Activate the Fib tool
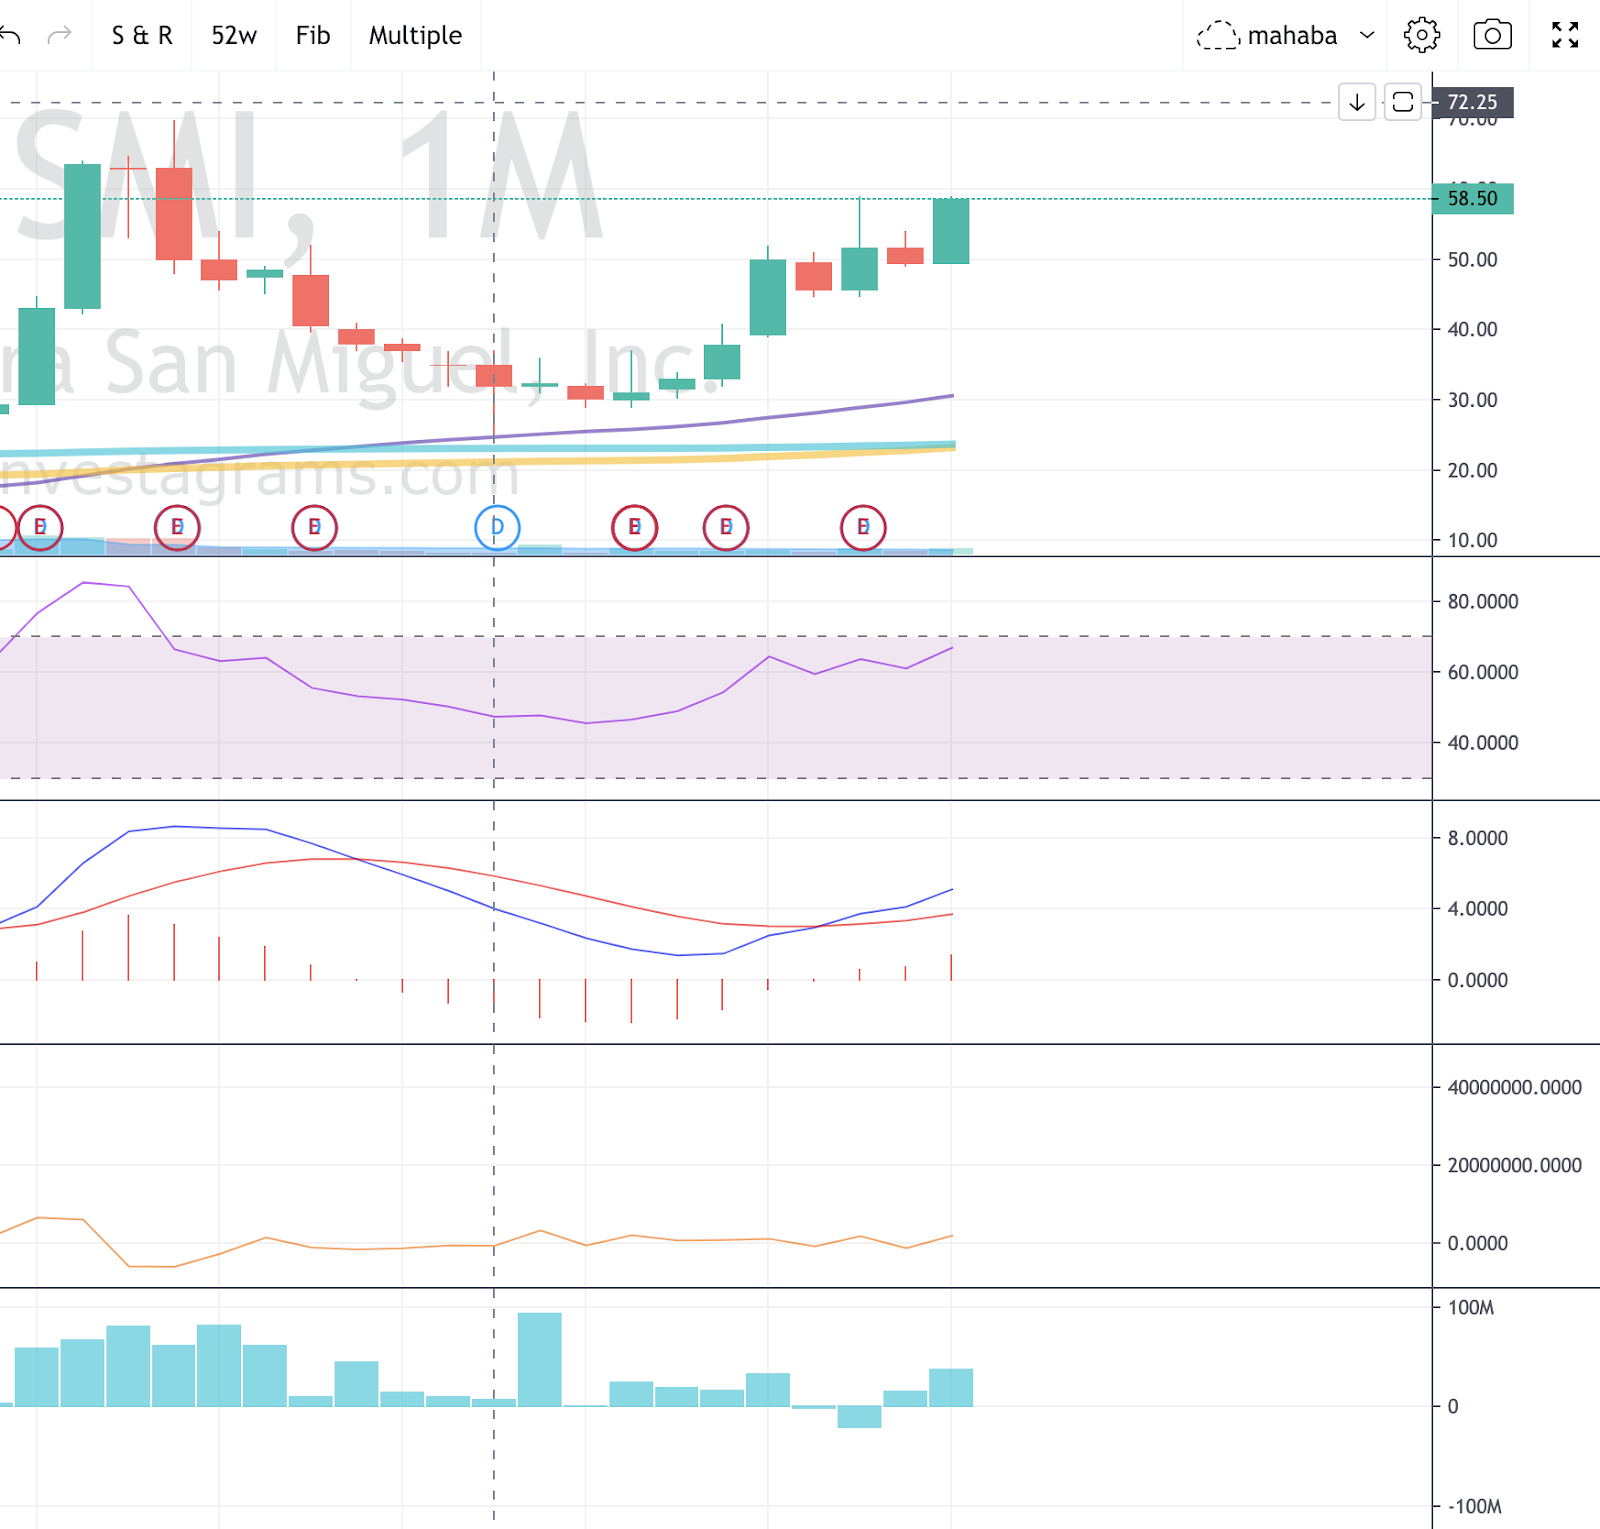 coord(313,36)
